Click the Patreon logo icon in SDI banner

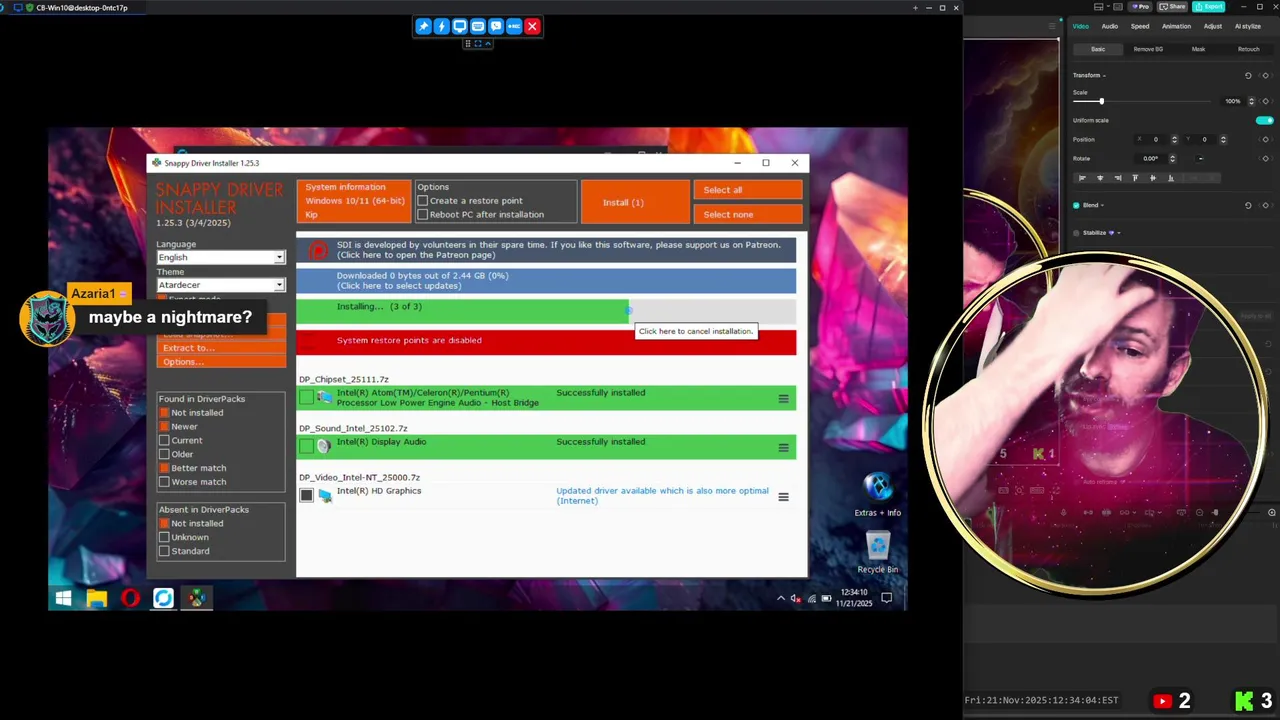pyautogui.click(x=318, y=250)
